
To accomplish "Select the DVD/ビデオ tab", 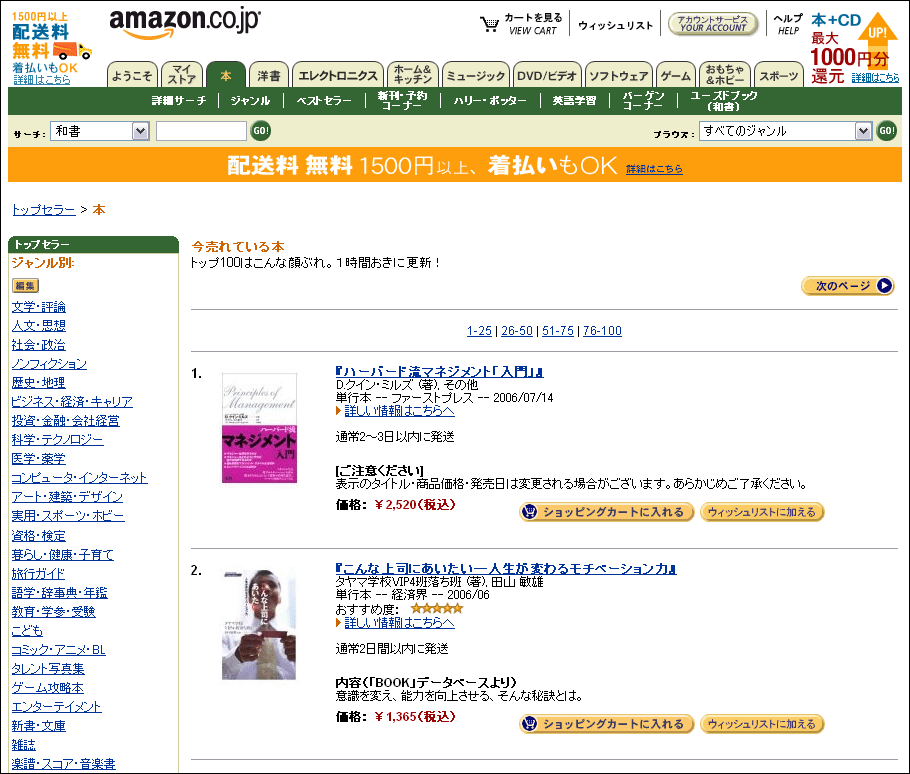I will [547, 75].
